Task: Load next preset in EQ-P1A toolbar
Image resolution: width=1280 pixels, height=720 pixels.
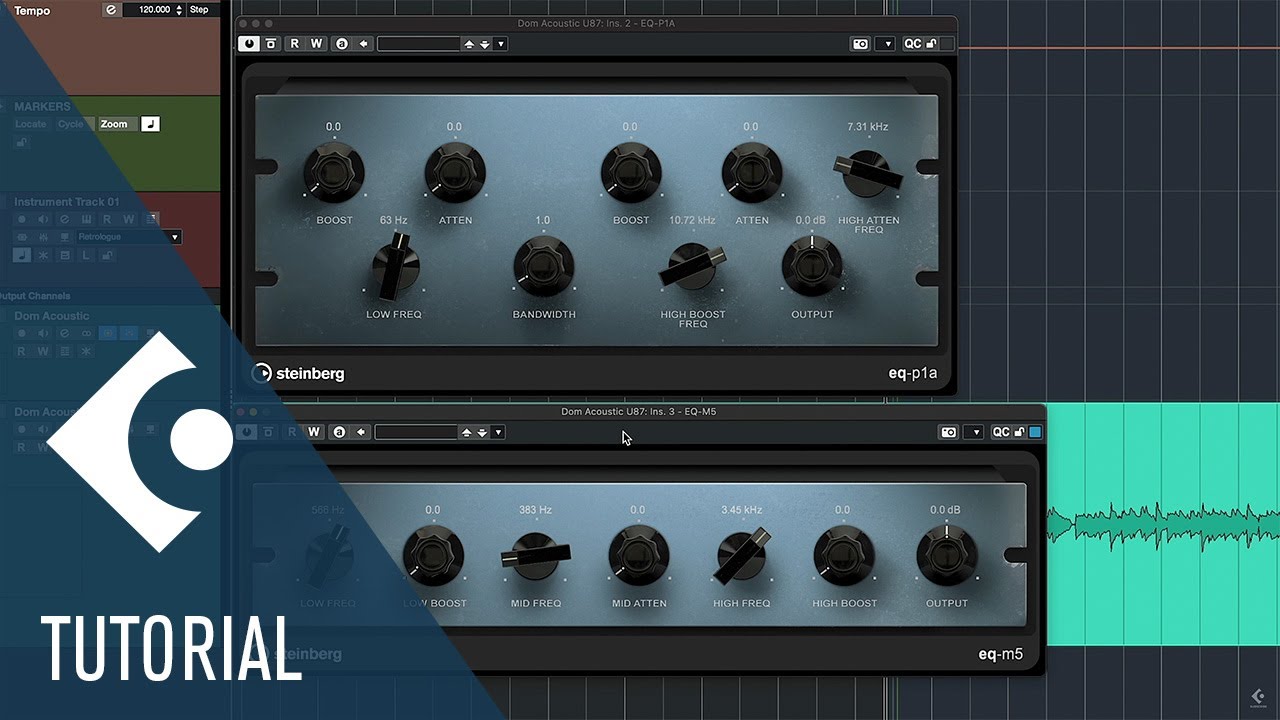Action: tap(484, 44)
